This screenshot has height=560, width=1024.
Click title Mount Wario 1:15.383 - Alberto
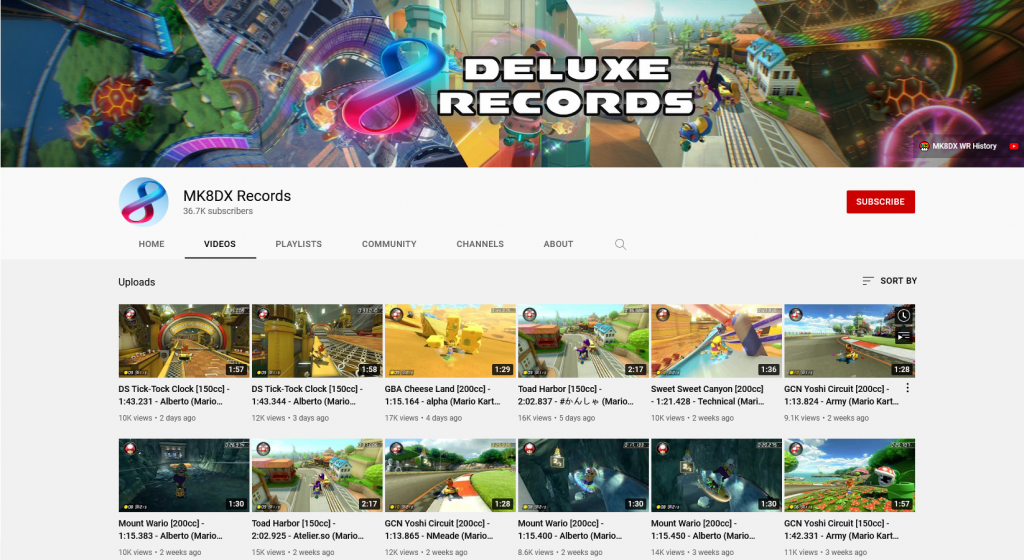tap(170, 529)
